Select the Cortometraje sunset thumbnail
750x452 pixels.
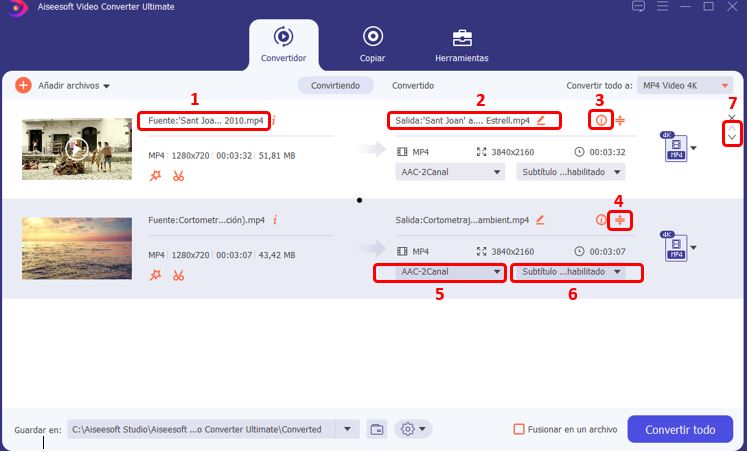click(x=77, y=248)
